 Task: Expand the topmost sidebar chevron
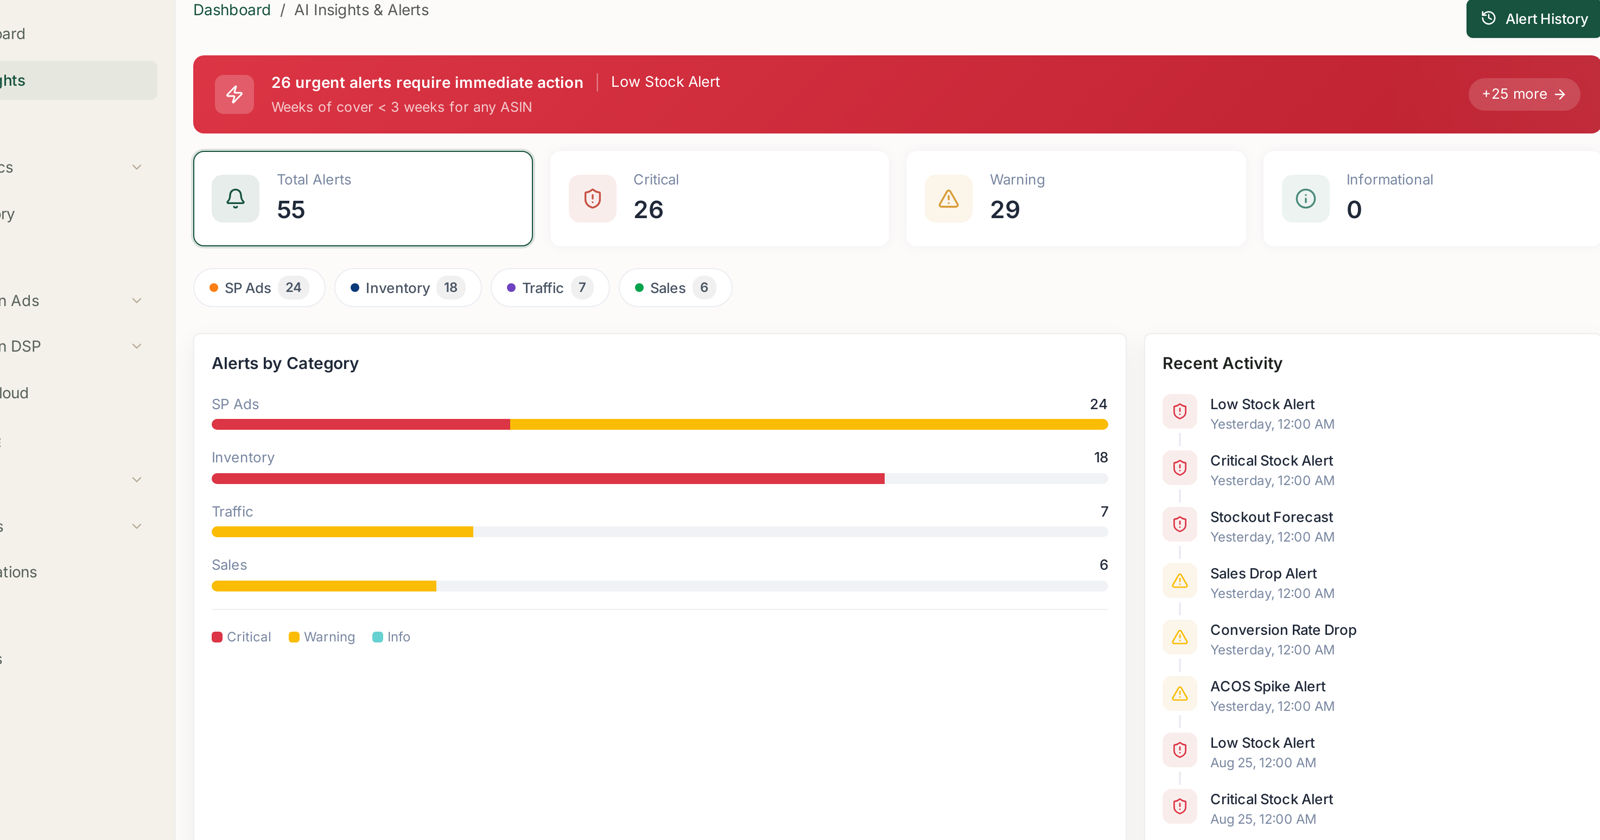coord(137,167)
